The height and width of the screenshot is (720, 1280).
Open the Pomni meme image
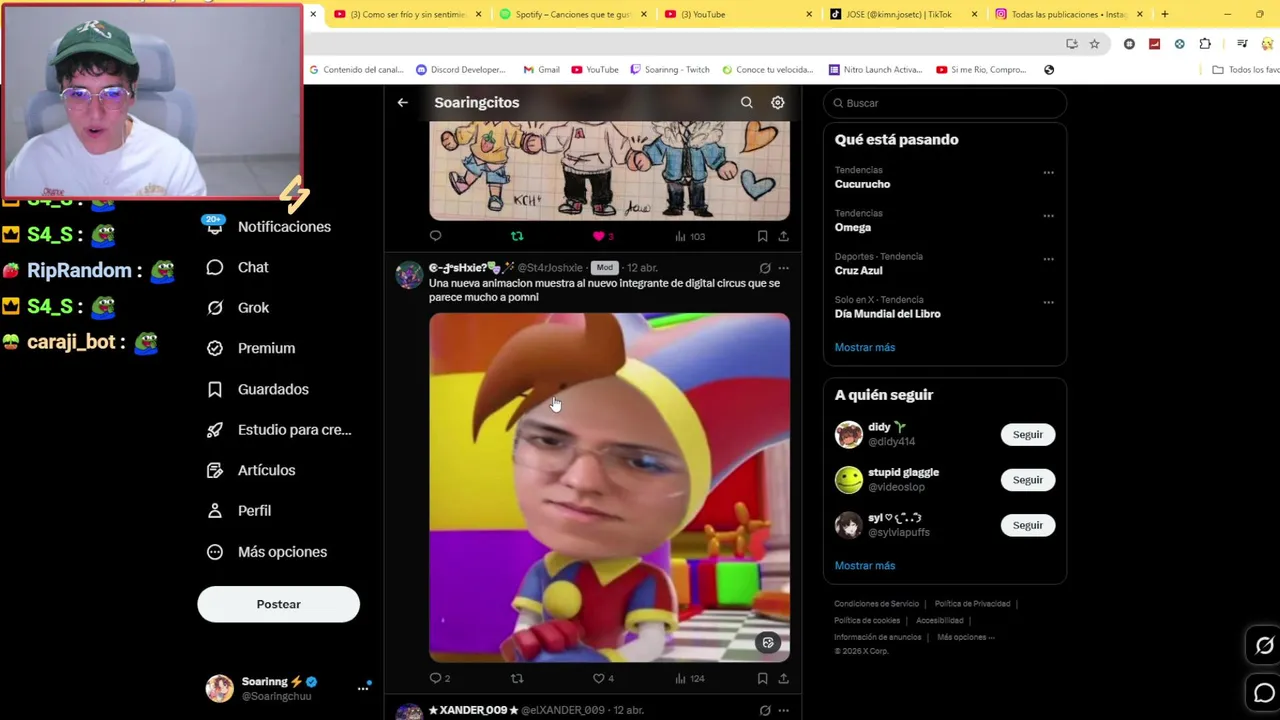click(609, 488)
